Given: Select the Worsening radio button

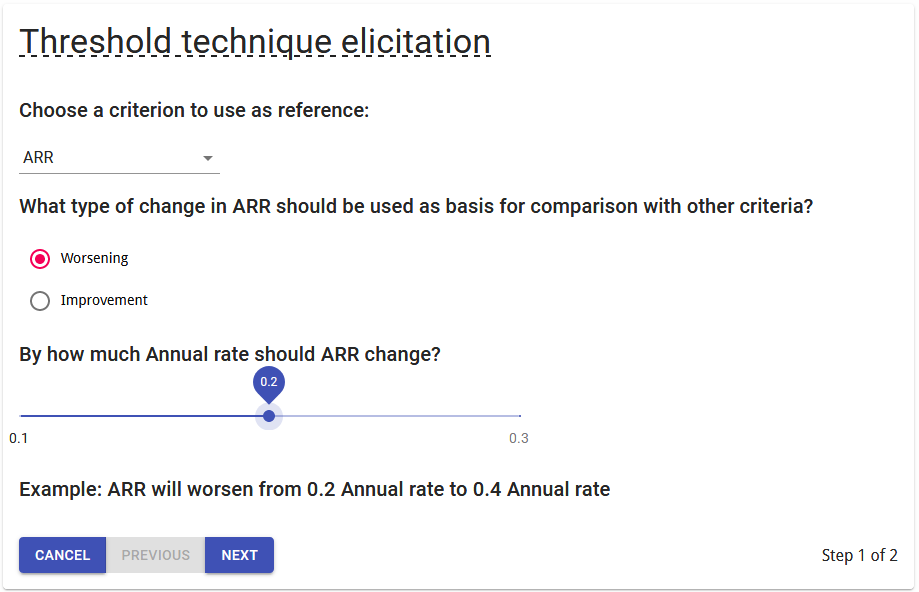Looking at the screenshot, I should pyautogui.click(x=40, y=258).
